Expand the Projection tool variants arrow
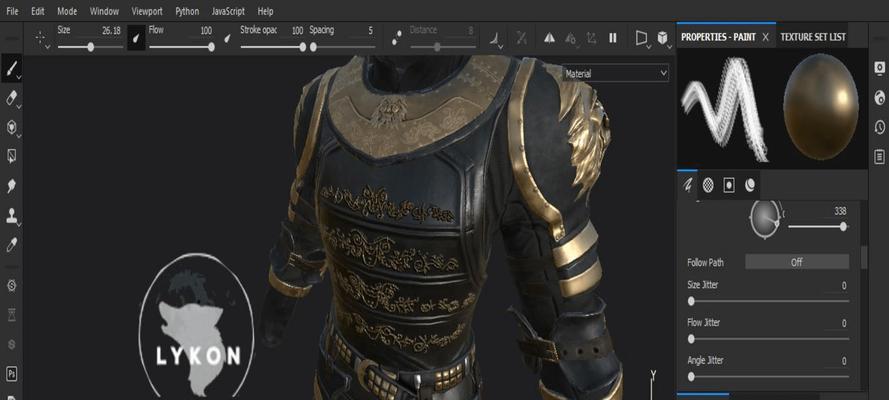Image resolution: width=889 pixels, height=400 pixels. (x=19, y=135)
